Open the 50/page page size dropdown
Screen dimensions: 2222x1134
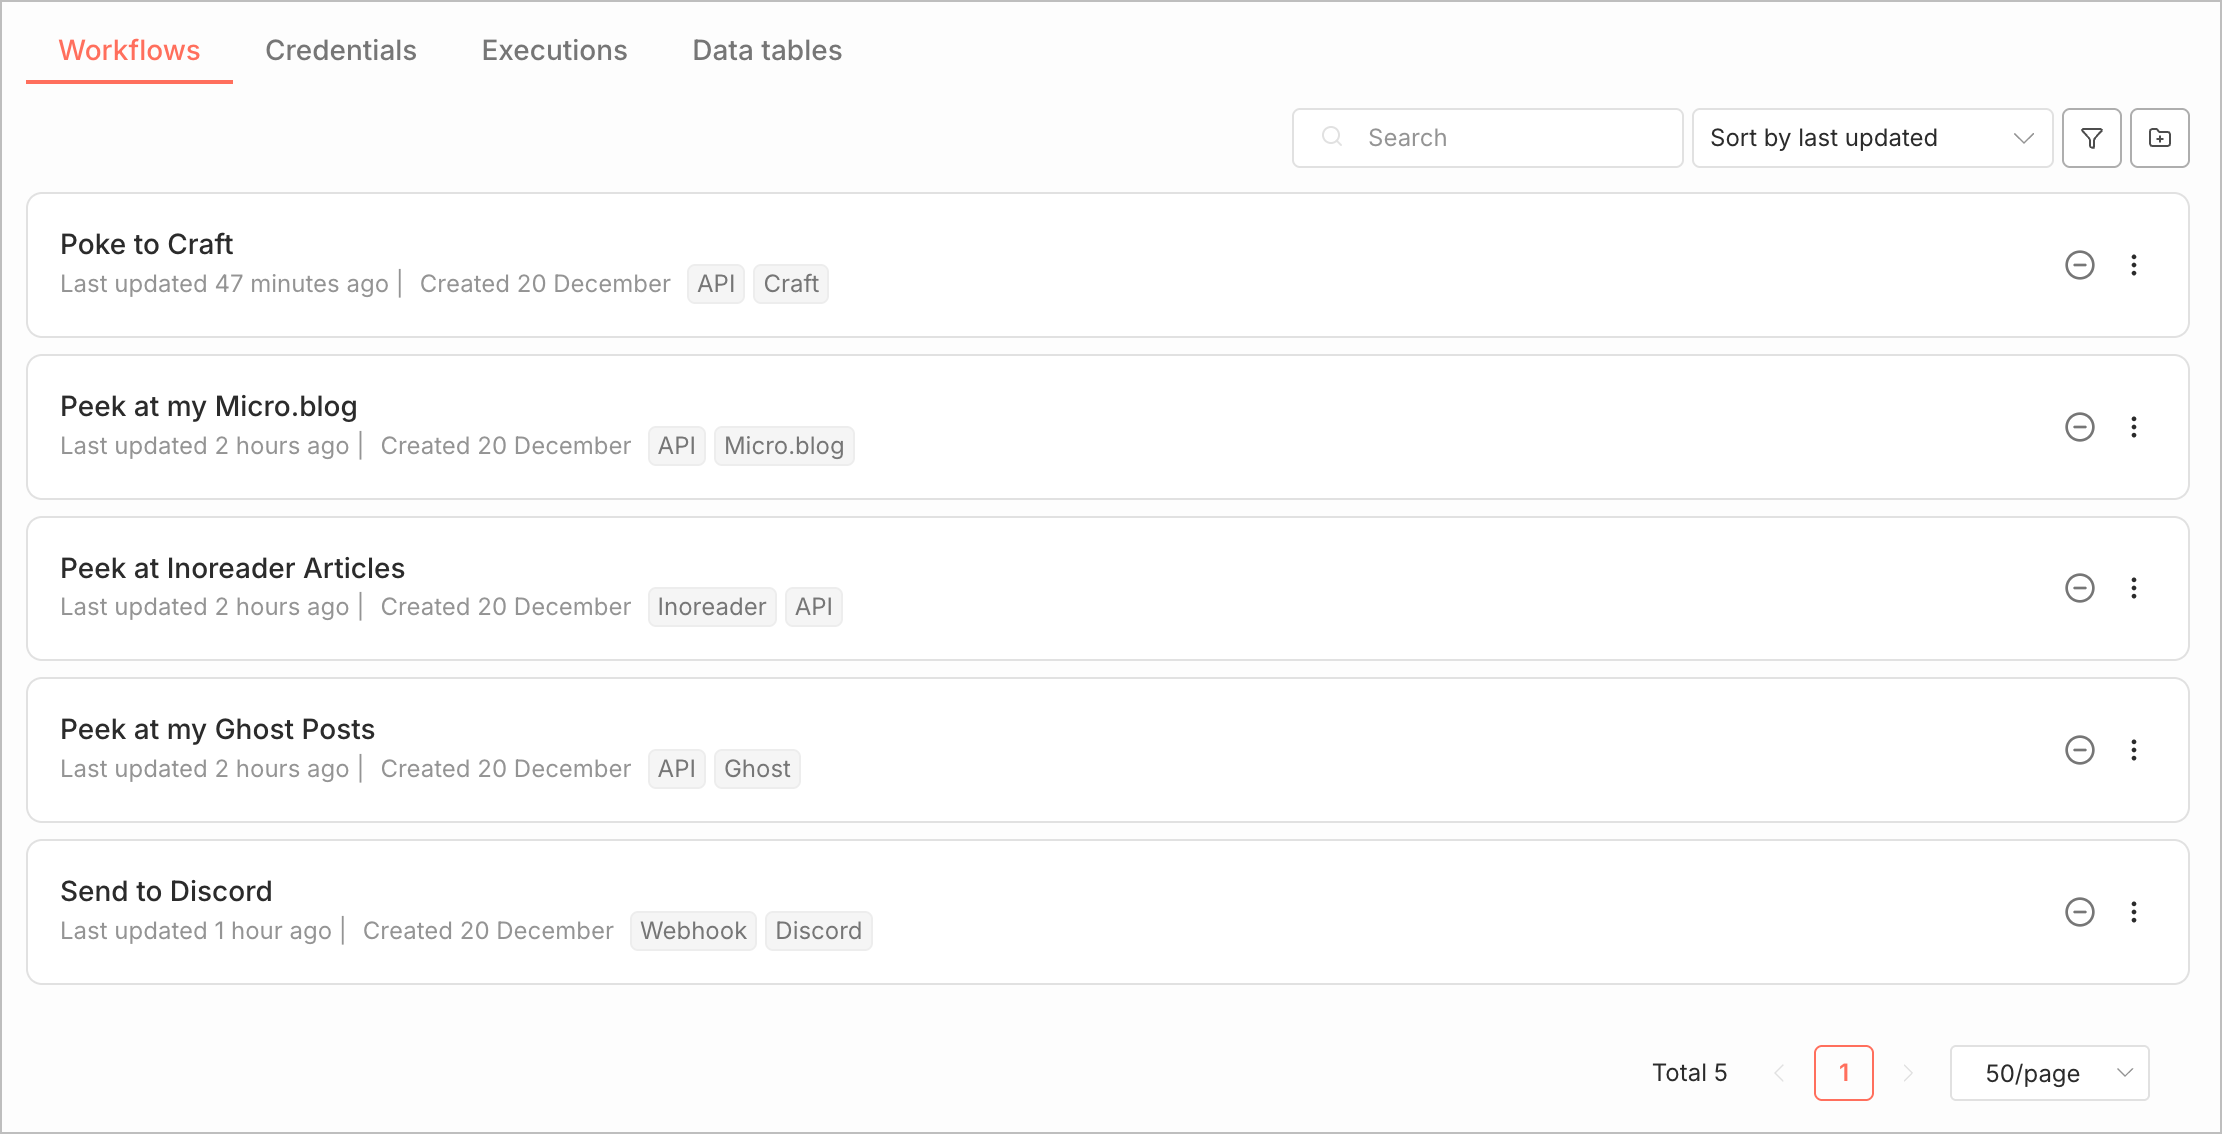click(x=2048, y=1073)
